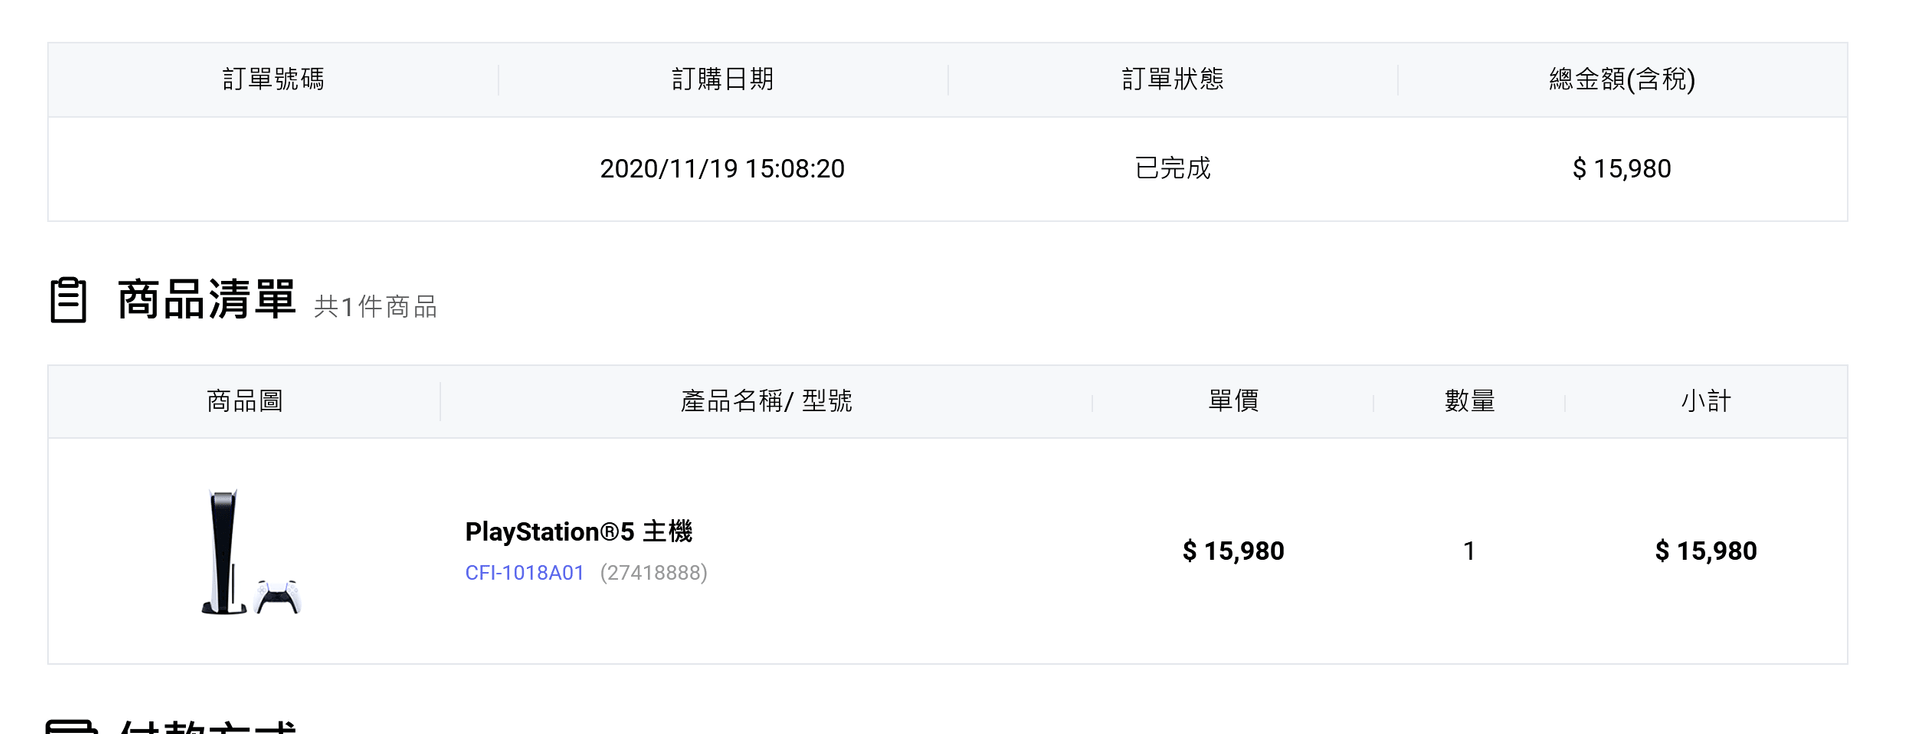Select the 小計 column header
Screen dimensions: 1920x734
[1705, 402]
